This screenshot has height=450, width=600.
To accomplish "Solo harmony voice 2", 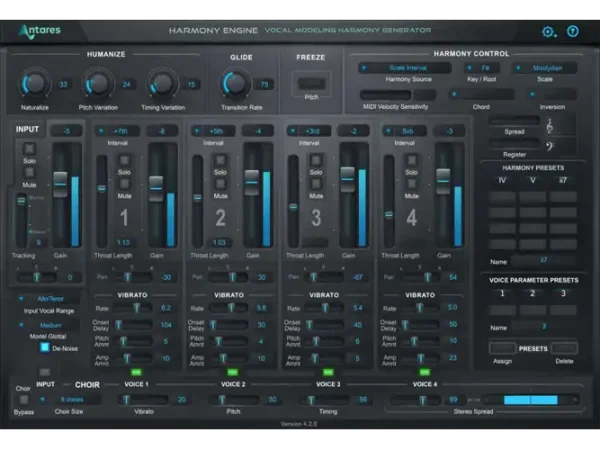I will coord(220,160).
